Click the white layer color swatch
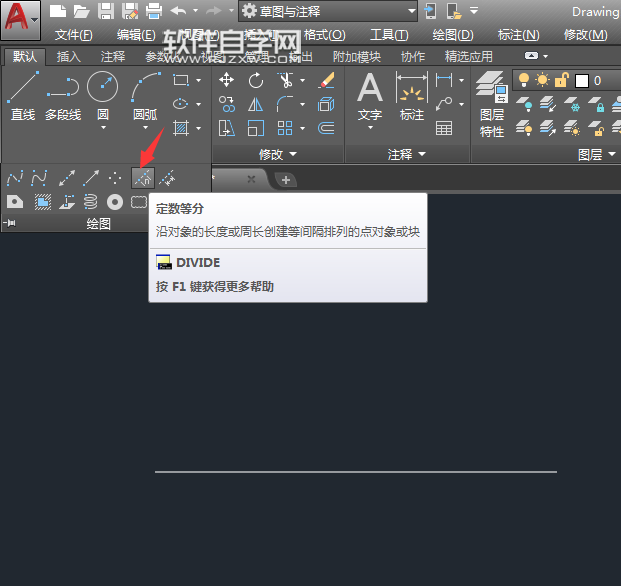621x586 pixels. [x=581, y=81]
